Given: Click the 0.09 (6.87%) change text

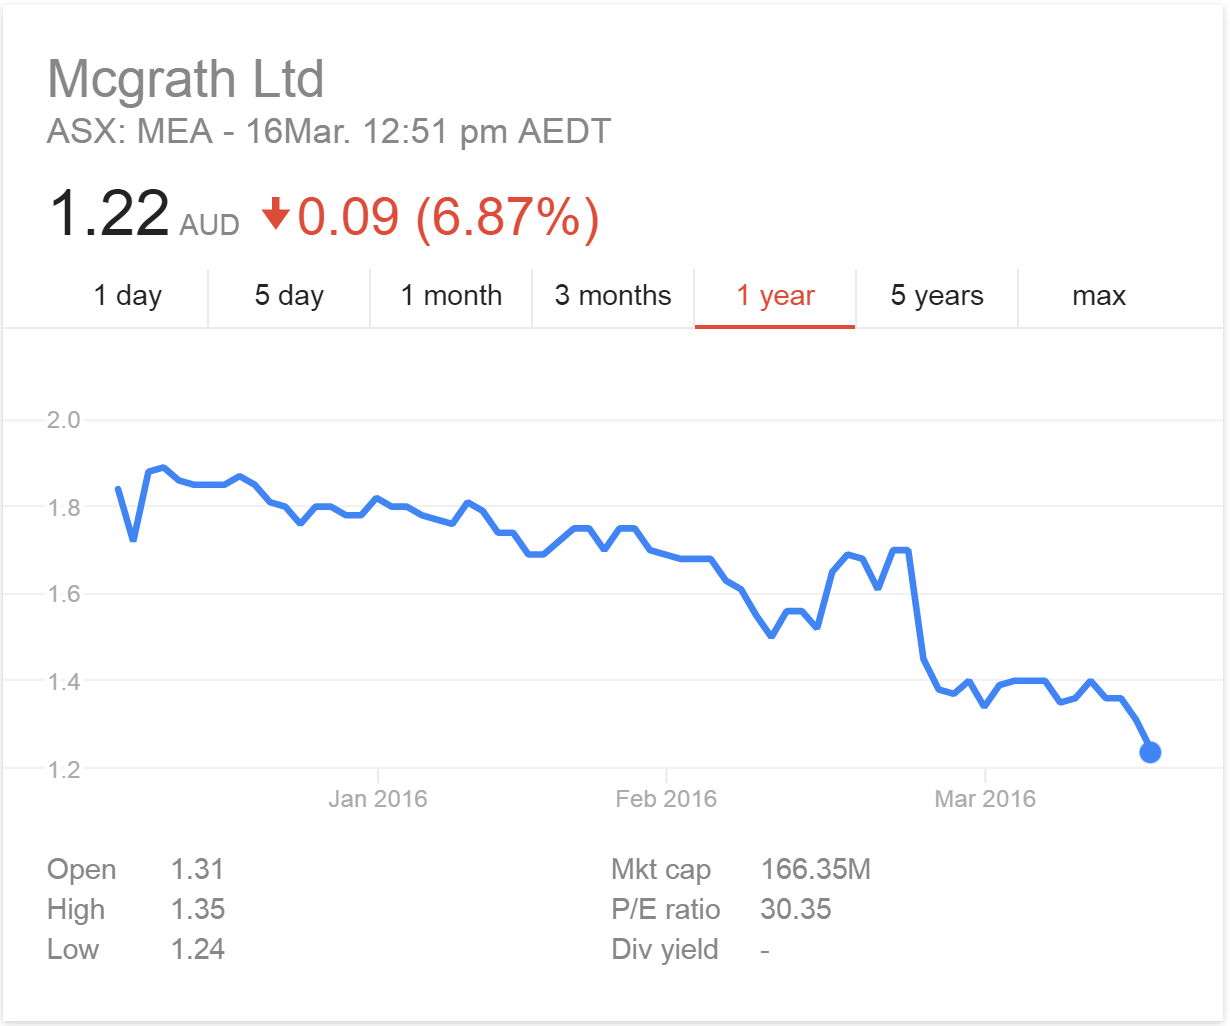Looking at the screenshot, I should tap(448, 216).
